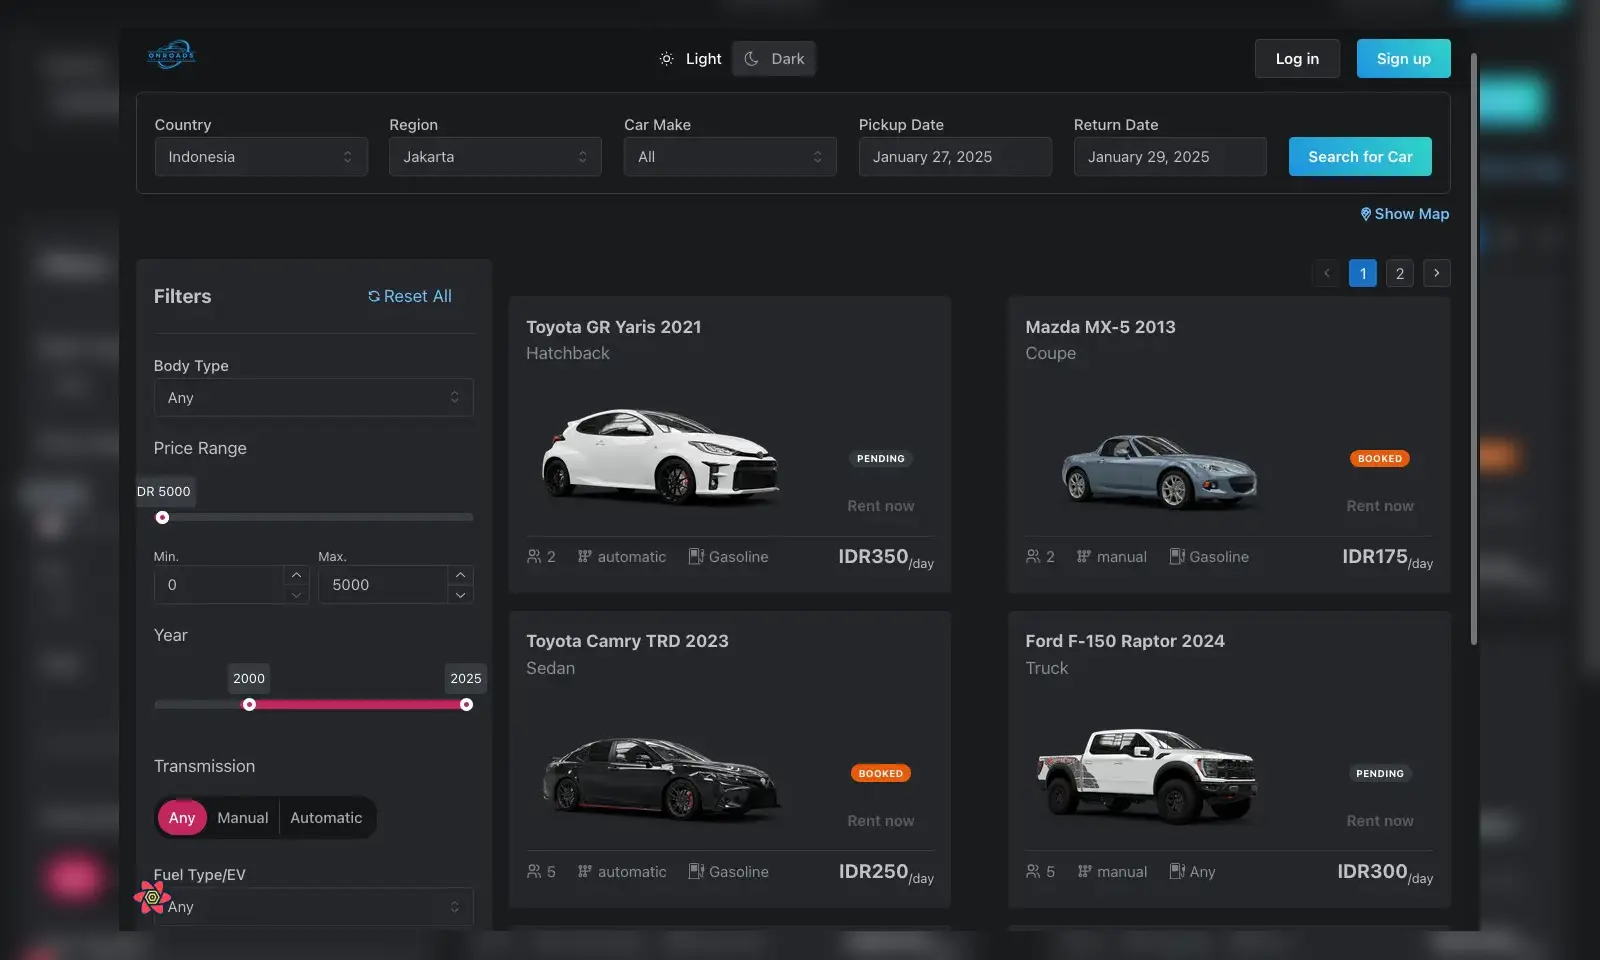Click Rent now on the Ford F-150 Raptor
Screen dimensions: 1600x960
(x=1379, y=820)
